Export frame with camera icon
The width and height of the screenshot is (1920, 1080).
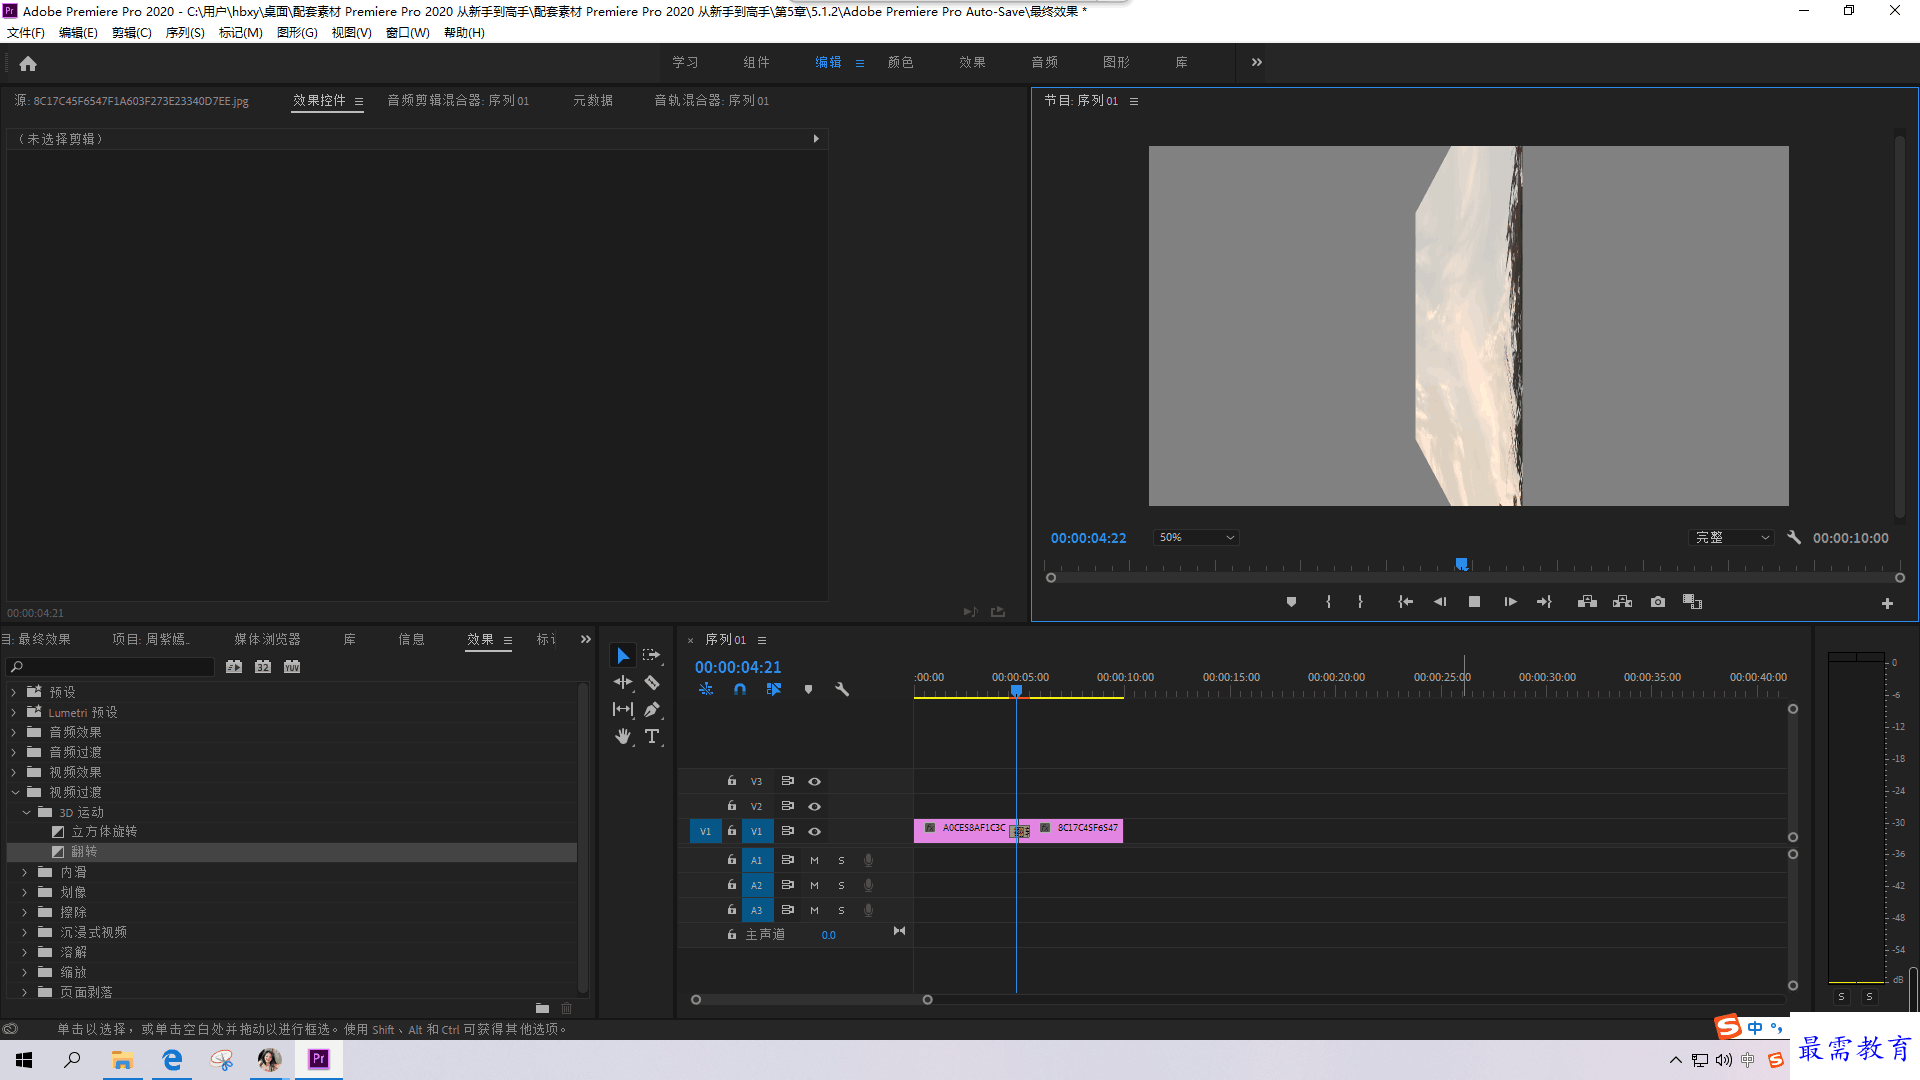1658,602
